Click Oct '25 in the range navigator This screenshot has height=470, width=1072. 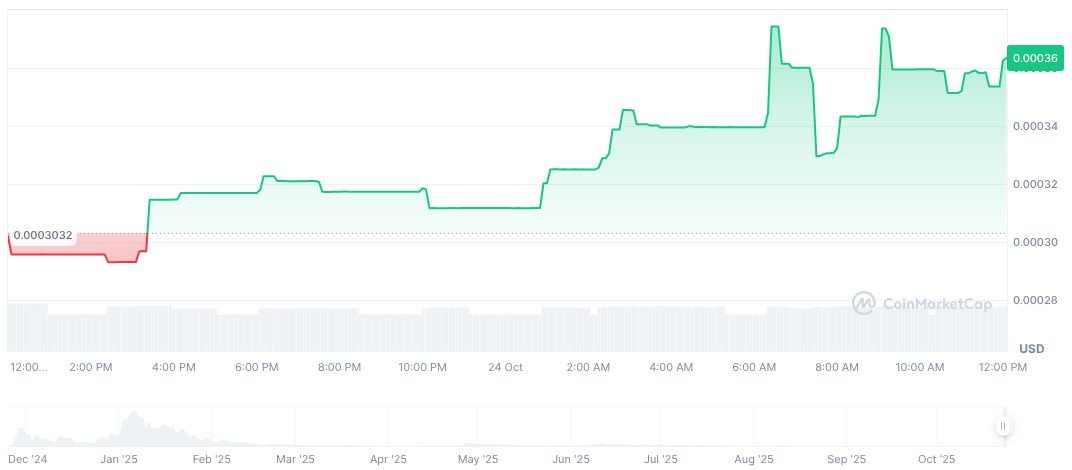[x=936, y=460]
